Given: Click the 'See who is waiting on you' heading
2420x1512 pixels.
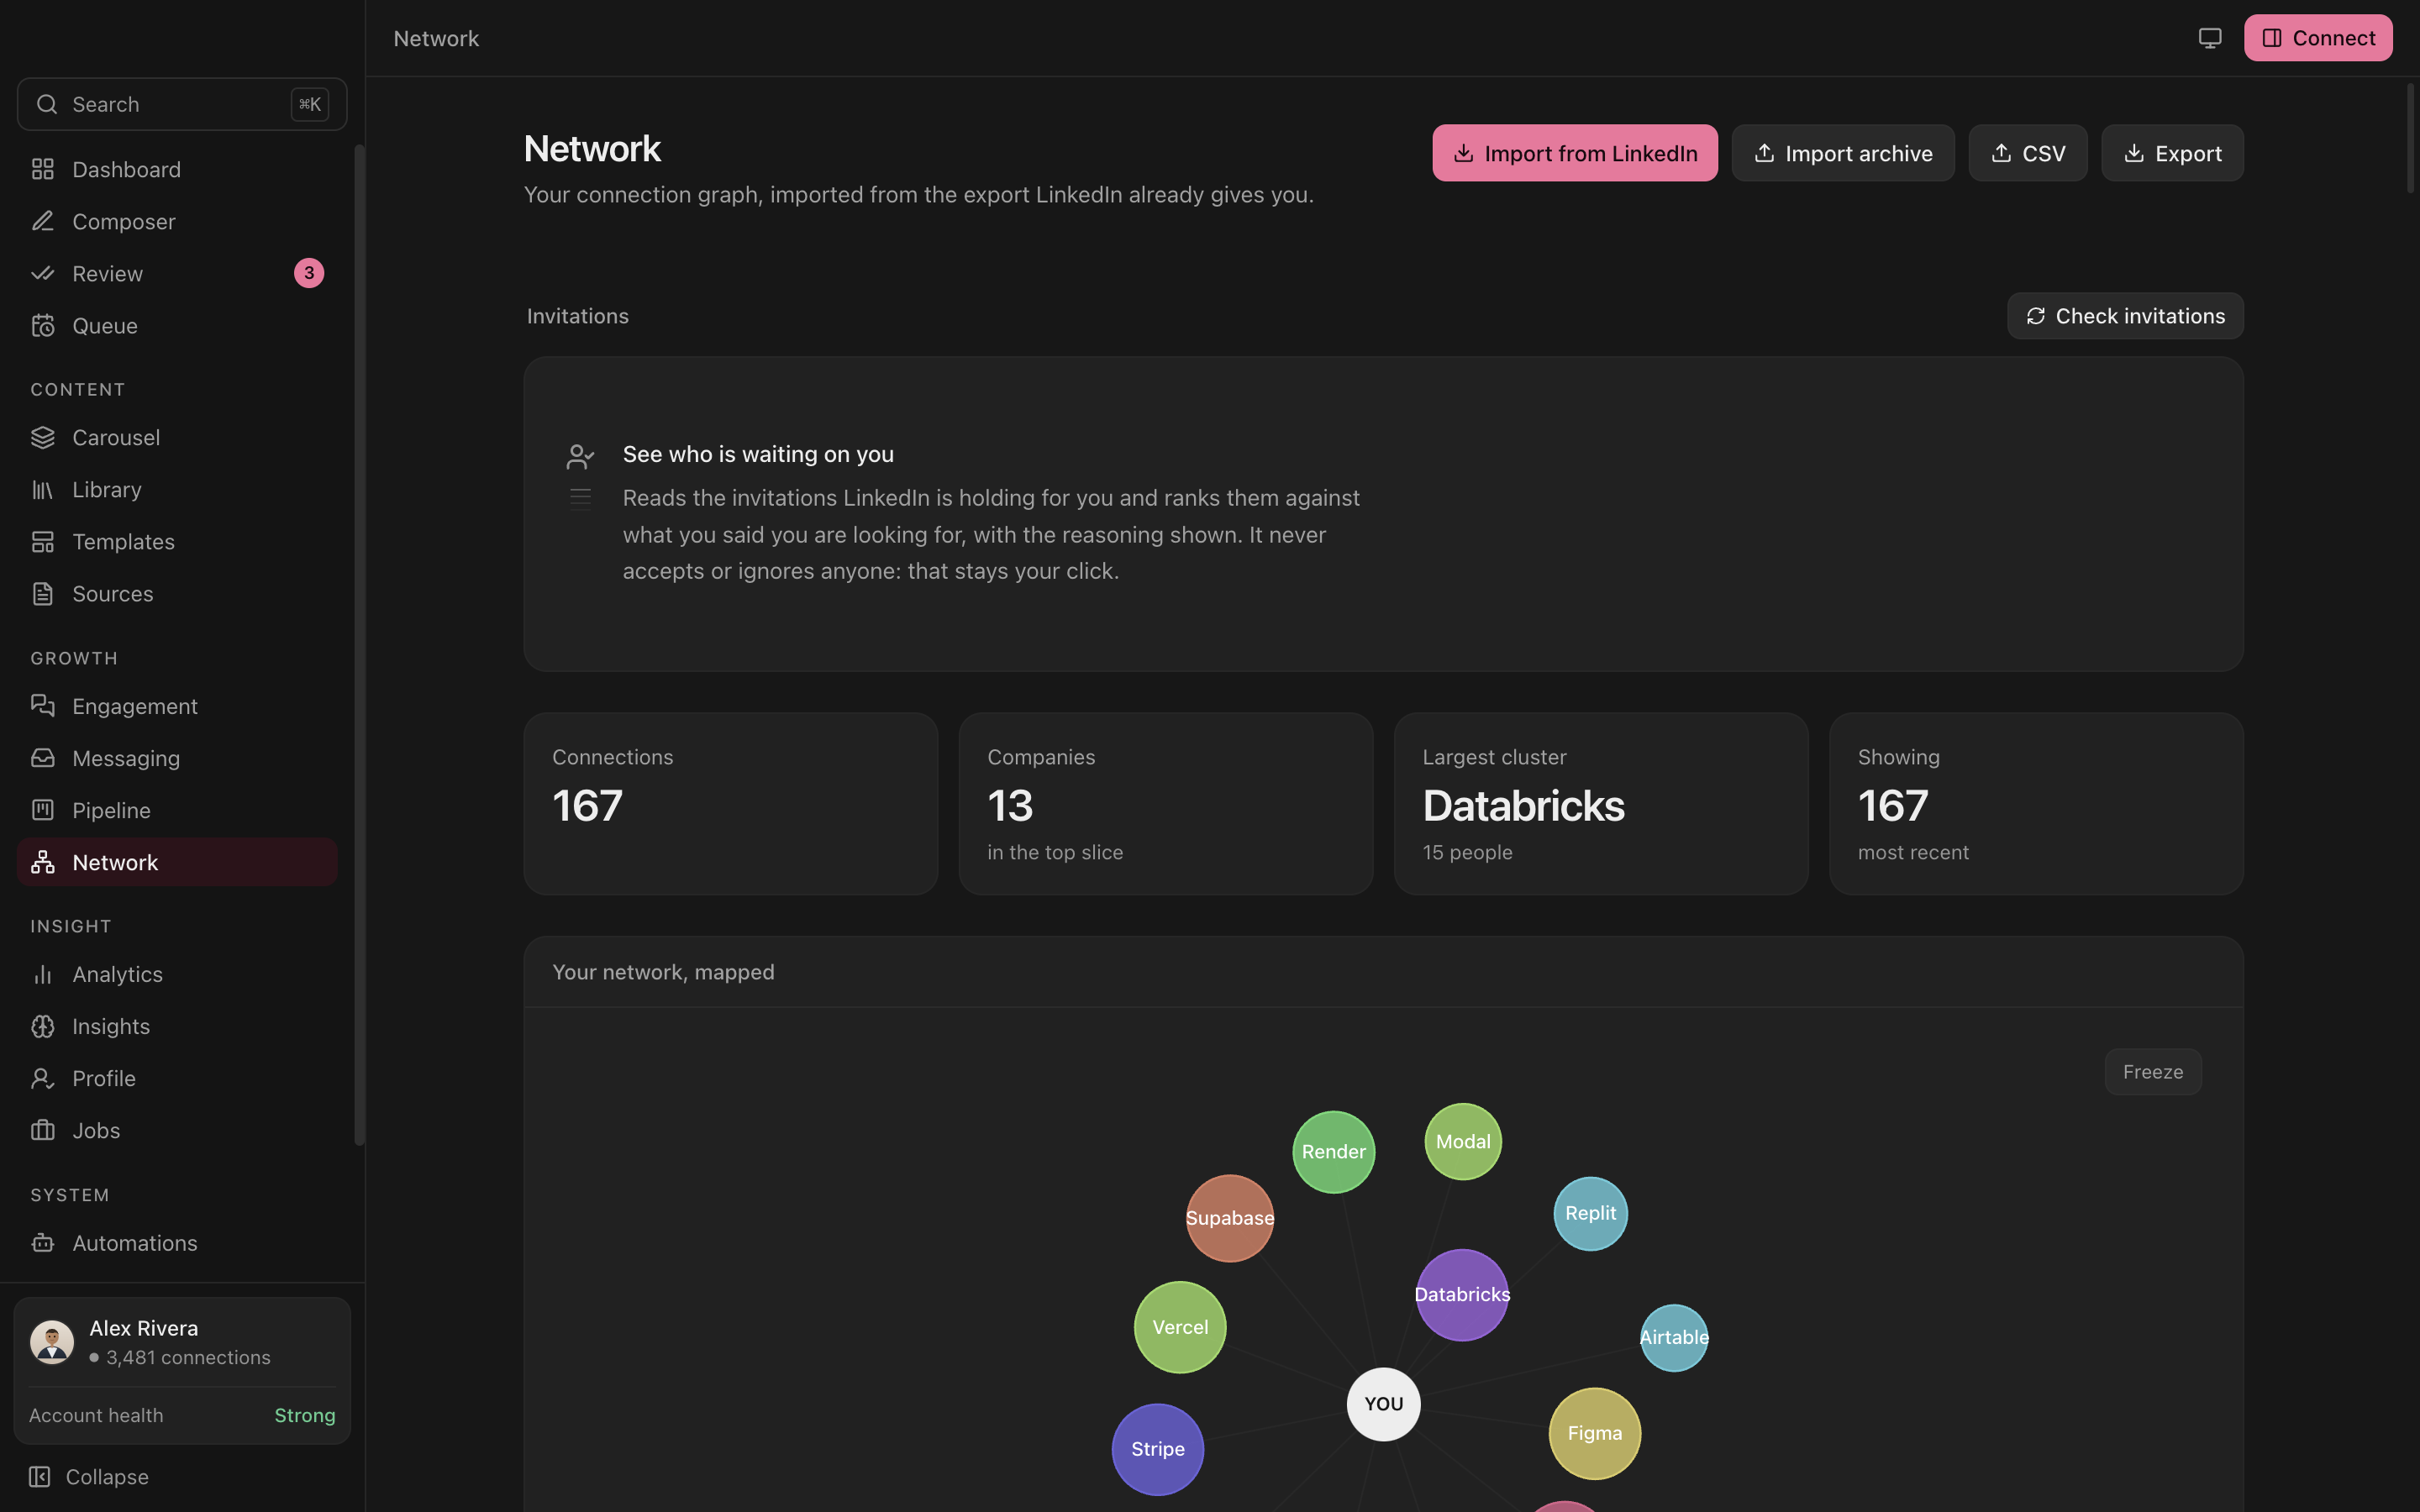Looking at the screenshot, I should pos(758,454).
